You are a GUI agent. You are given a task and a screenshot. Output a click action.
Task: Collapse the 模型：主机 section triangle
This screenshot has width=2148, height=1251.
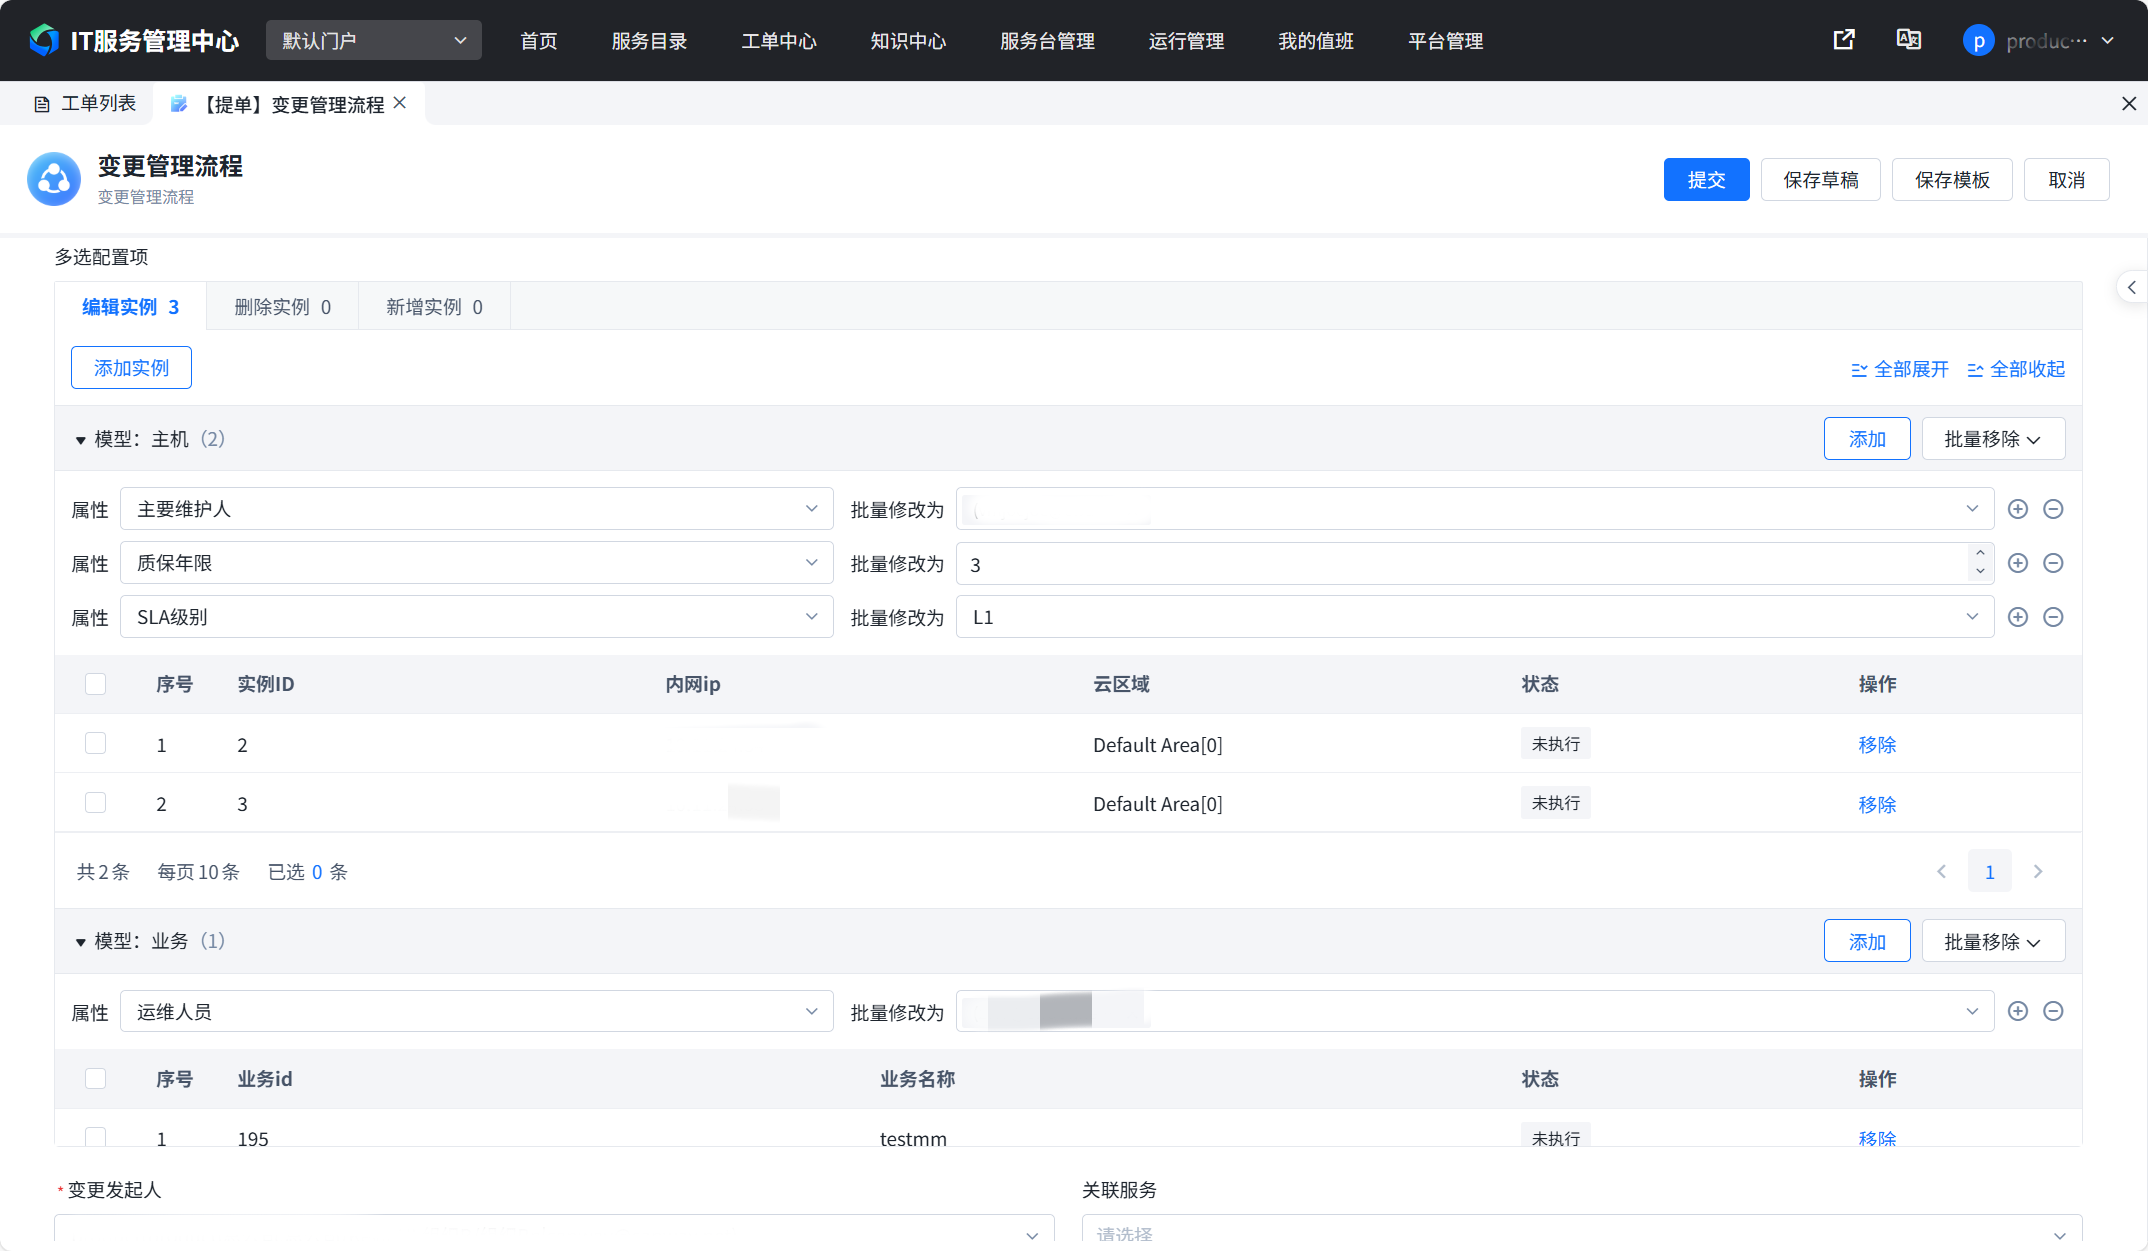pyautogui.click(x=80, y=440)
